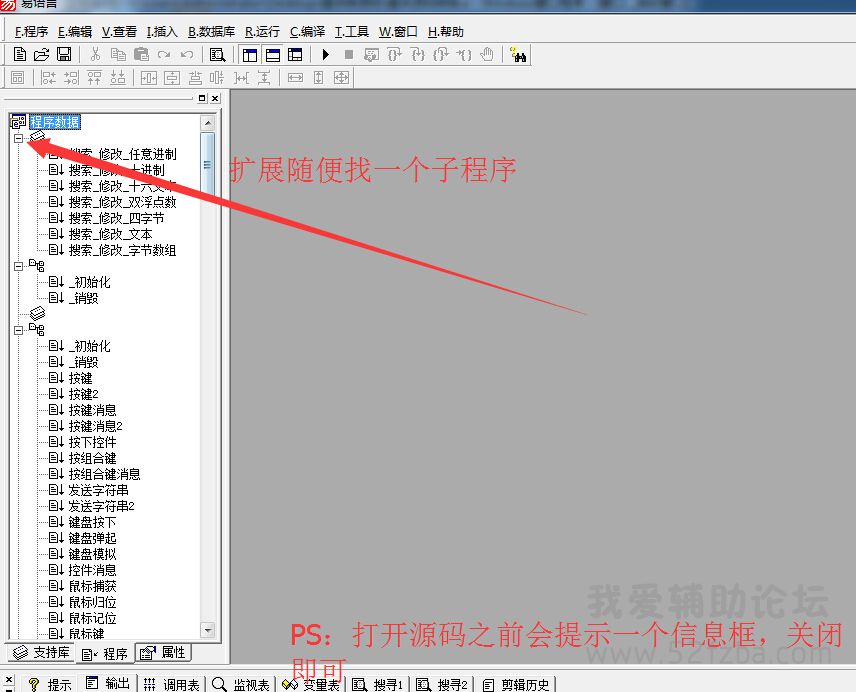Collapse the class node containing 按键 routines
Image resolution: width=856 pixels, height=692 pixels.
[19, 330]
